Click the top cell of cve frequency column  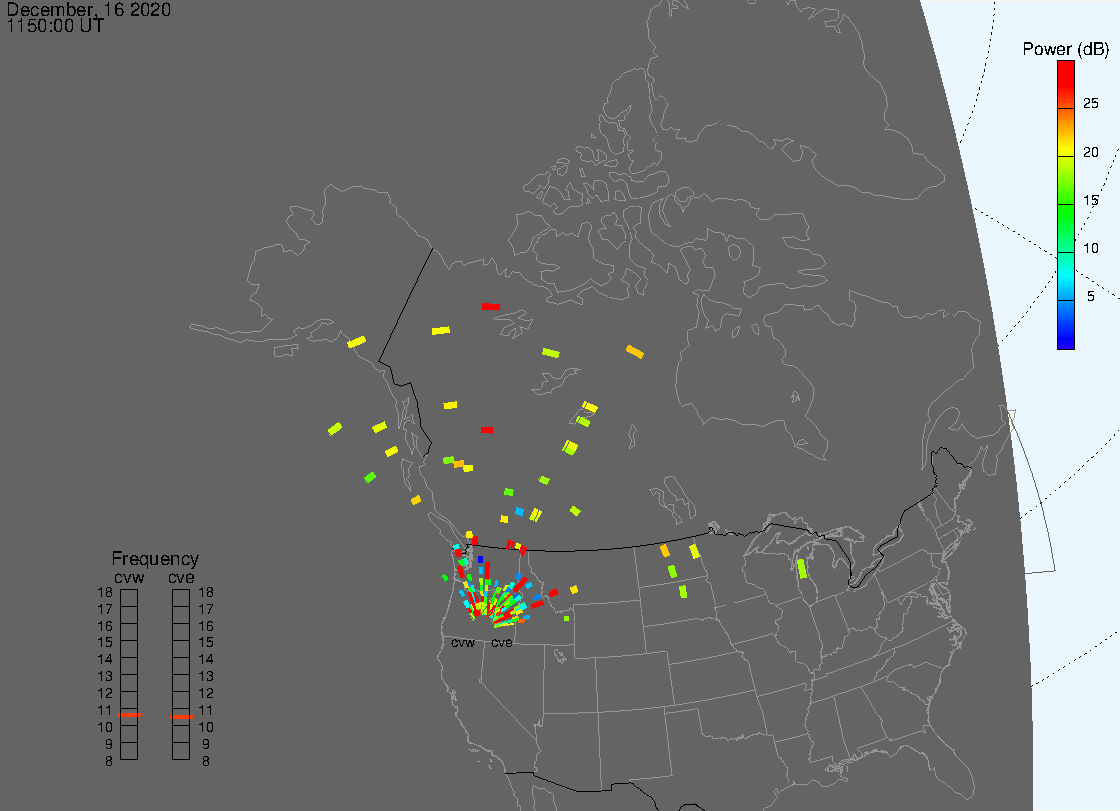[181, 598]
